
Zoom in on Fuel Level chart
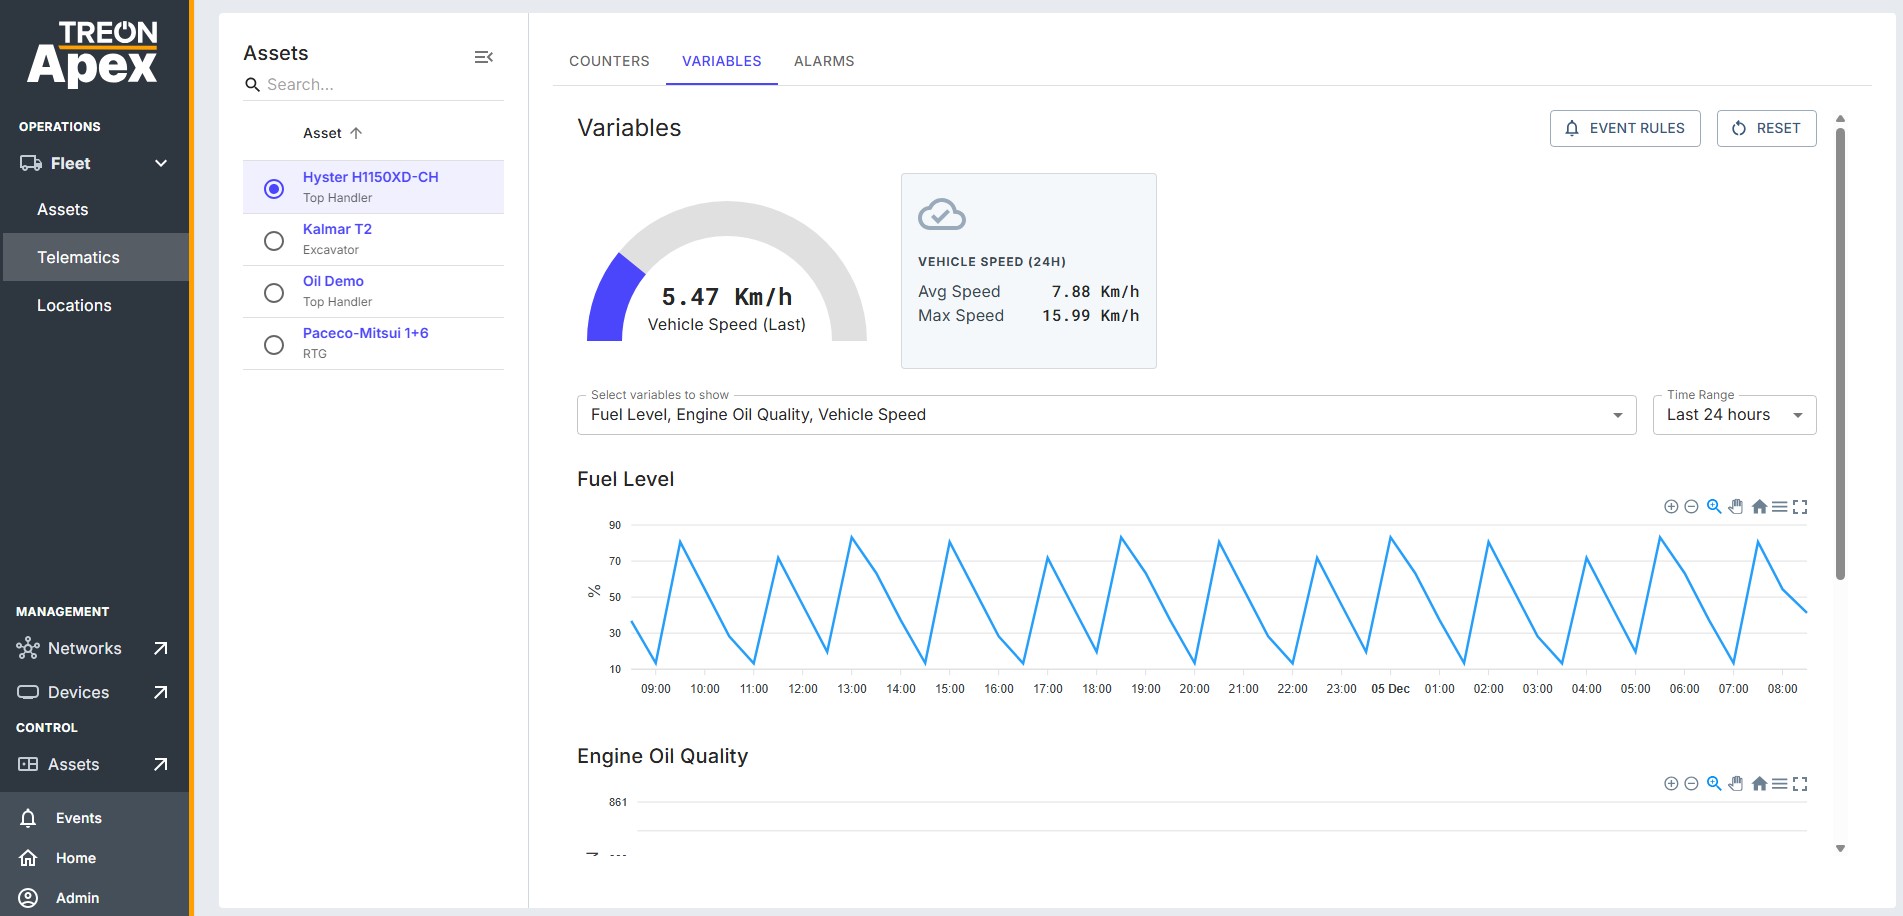pyautogui.click(x=1671, y=507)
